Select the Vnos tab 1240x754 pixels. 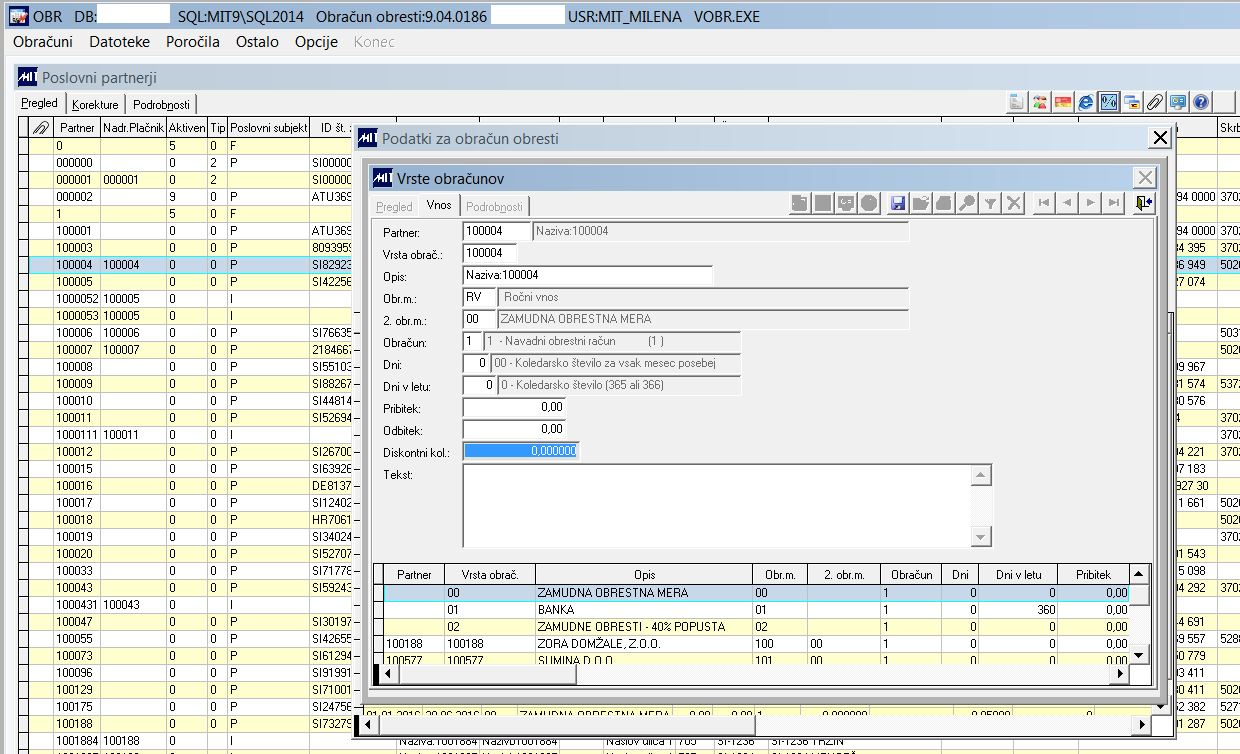(x=439, y=205)
